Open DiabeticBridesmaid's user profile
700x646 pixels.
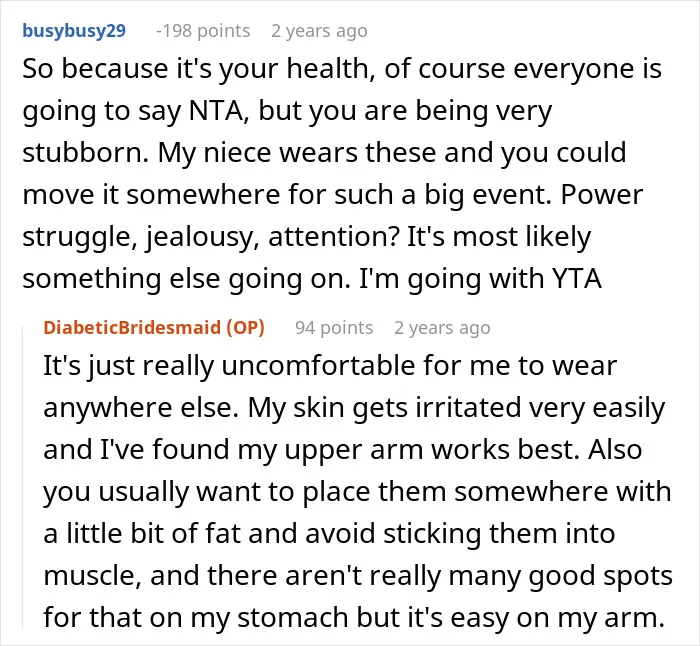tap(132, 327)
